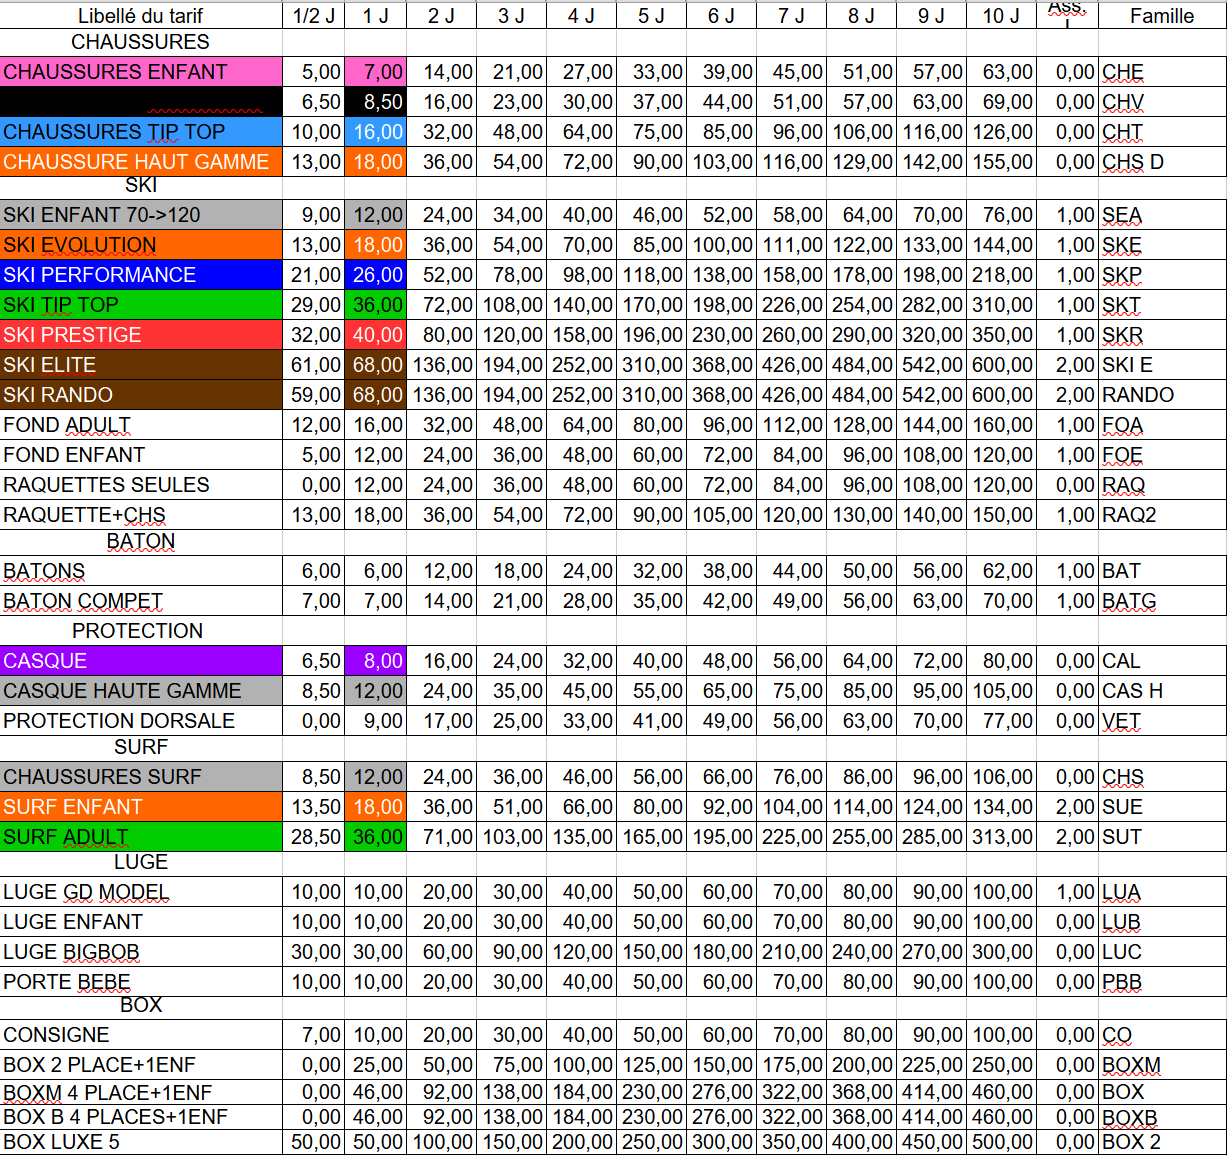This screenshot has width=1227, height=1156.
Task: Select the blue SKI PERFORMANCE row label
Action: [141, 275]
